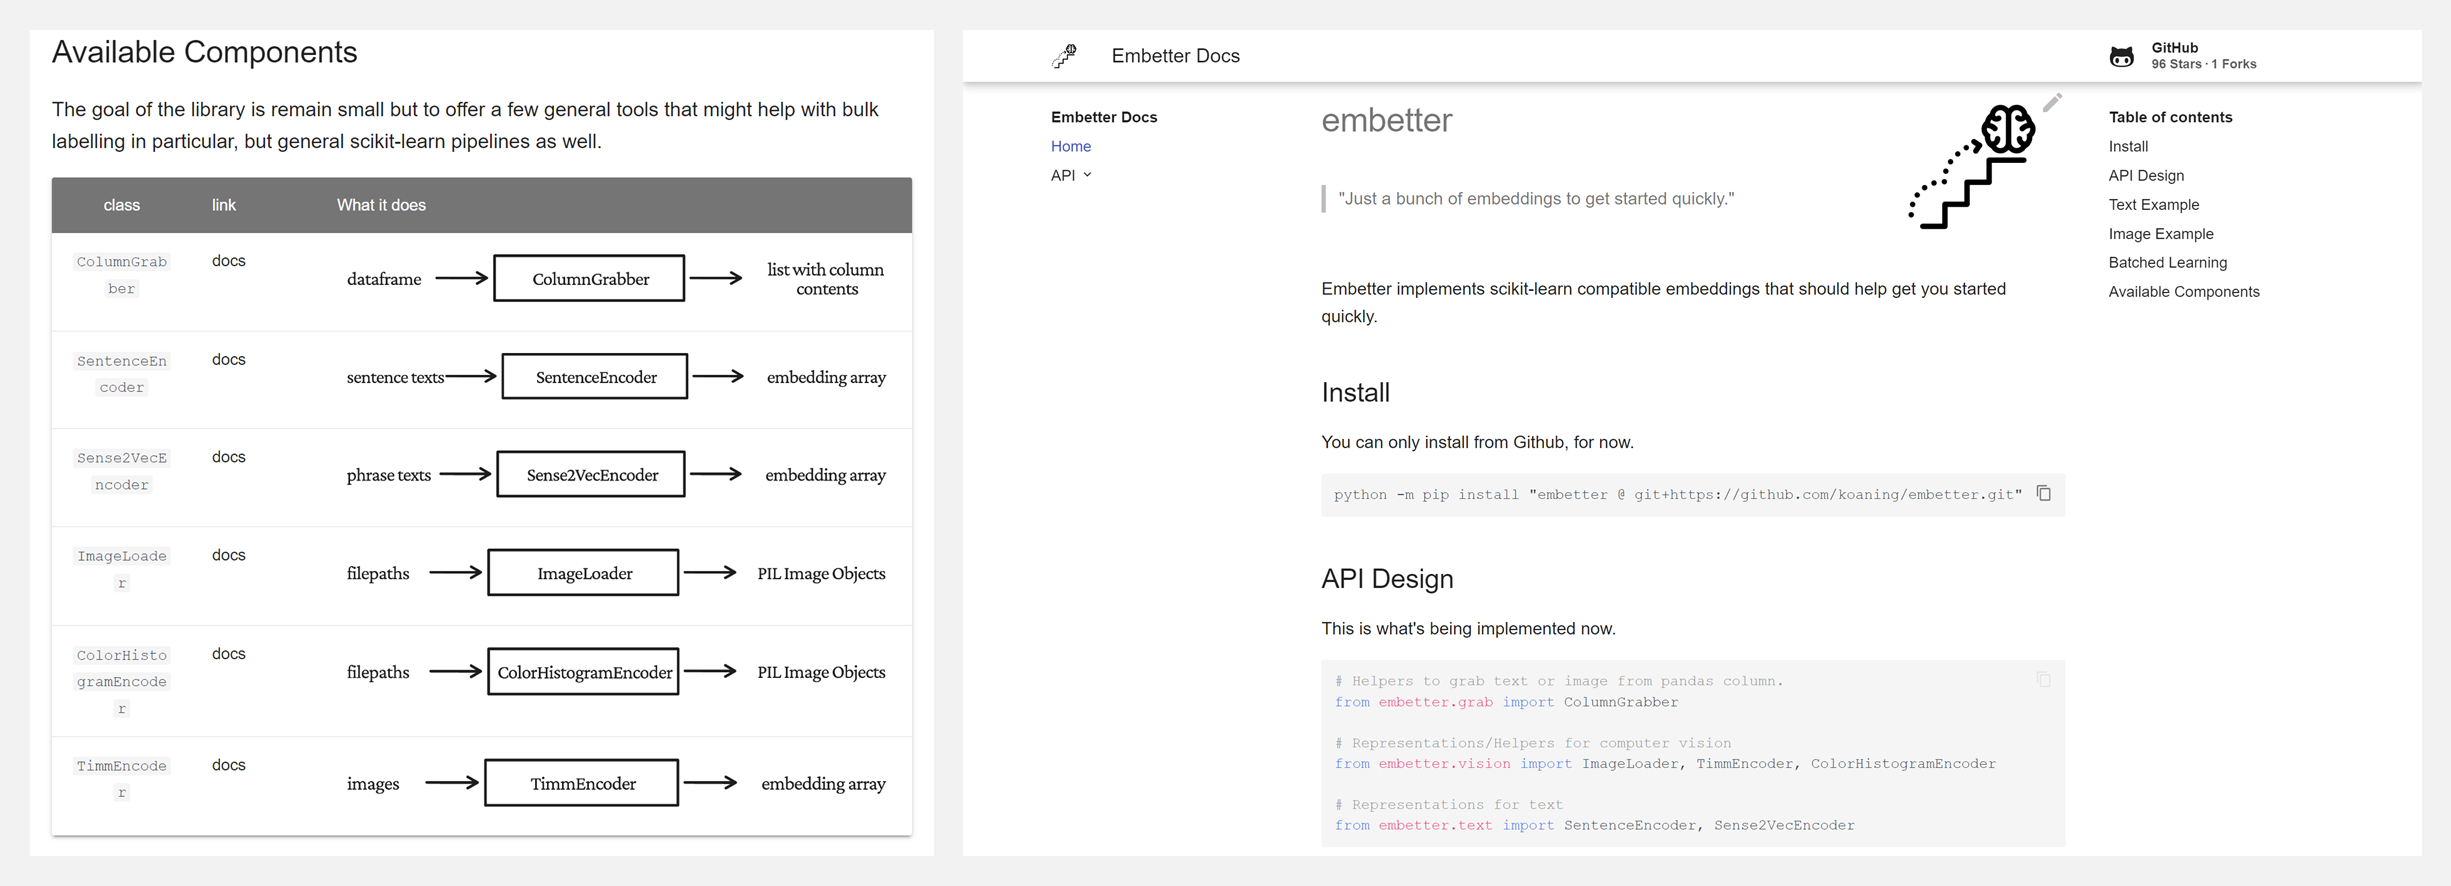Click the edit page pencil icon
2451x886 pixels.
(2052, 102)
